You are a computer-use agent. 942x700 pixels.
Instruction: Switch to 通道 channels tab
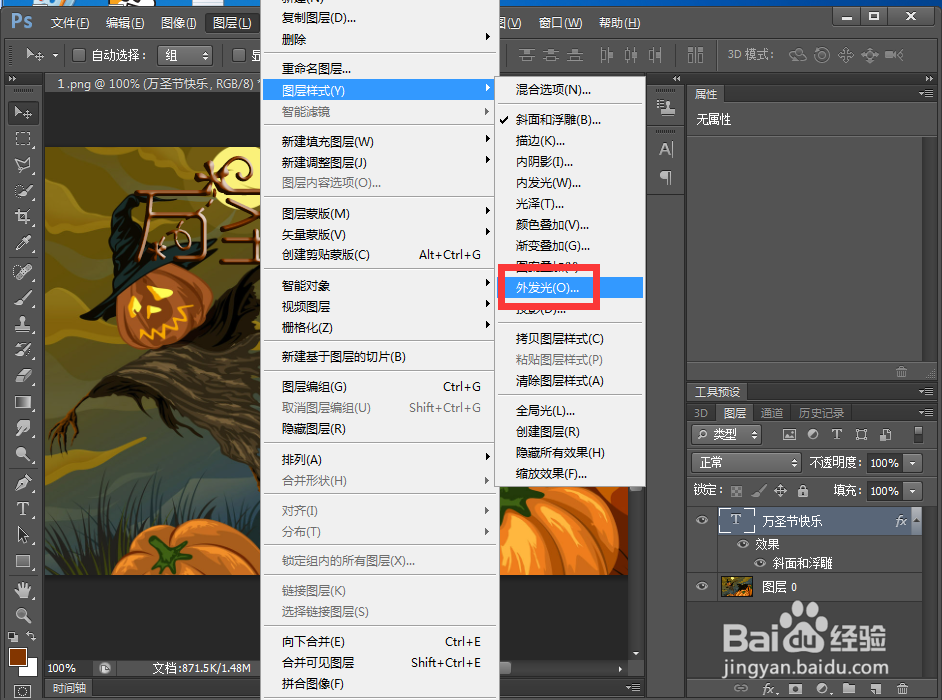pyautogui.click(x=771, y=413)
